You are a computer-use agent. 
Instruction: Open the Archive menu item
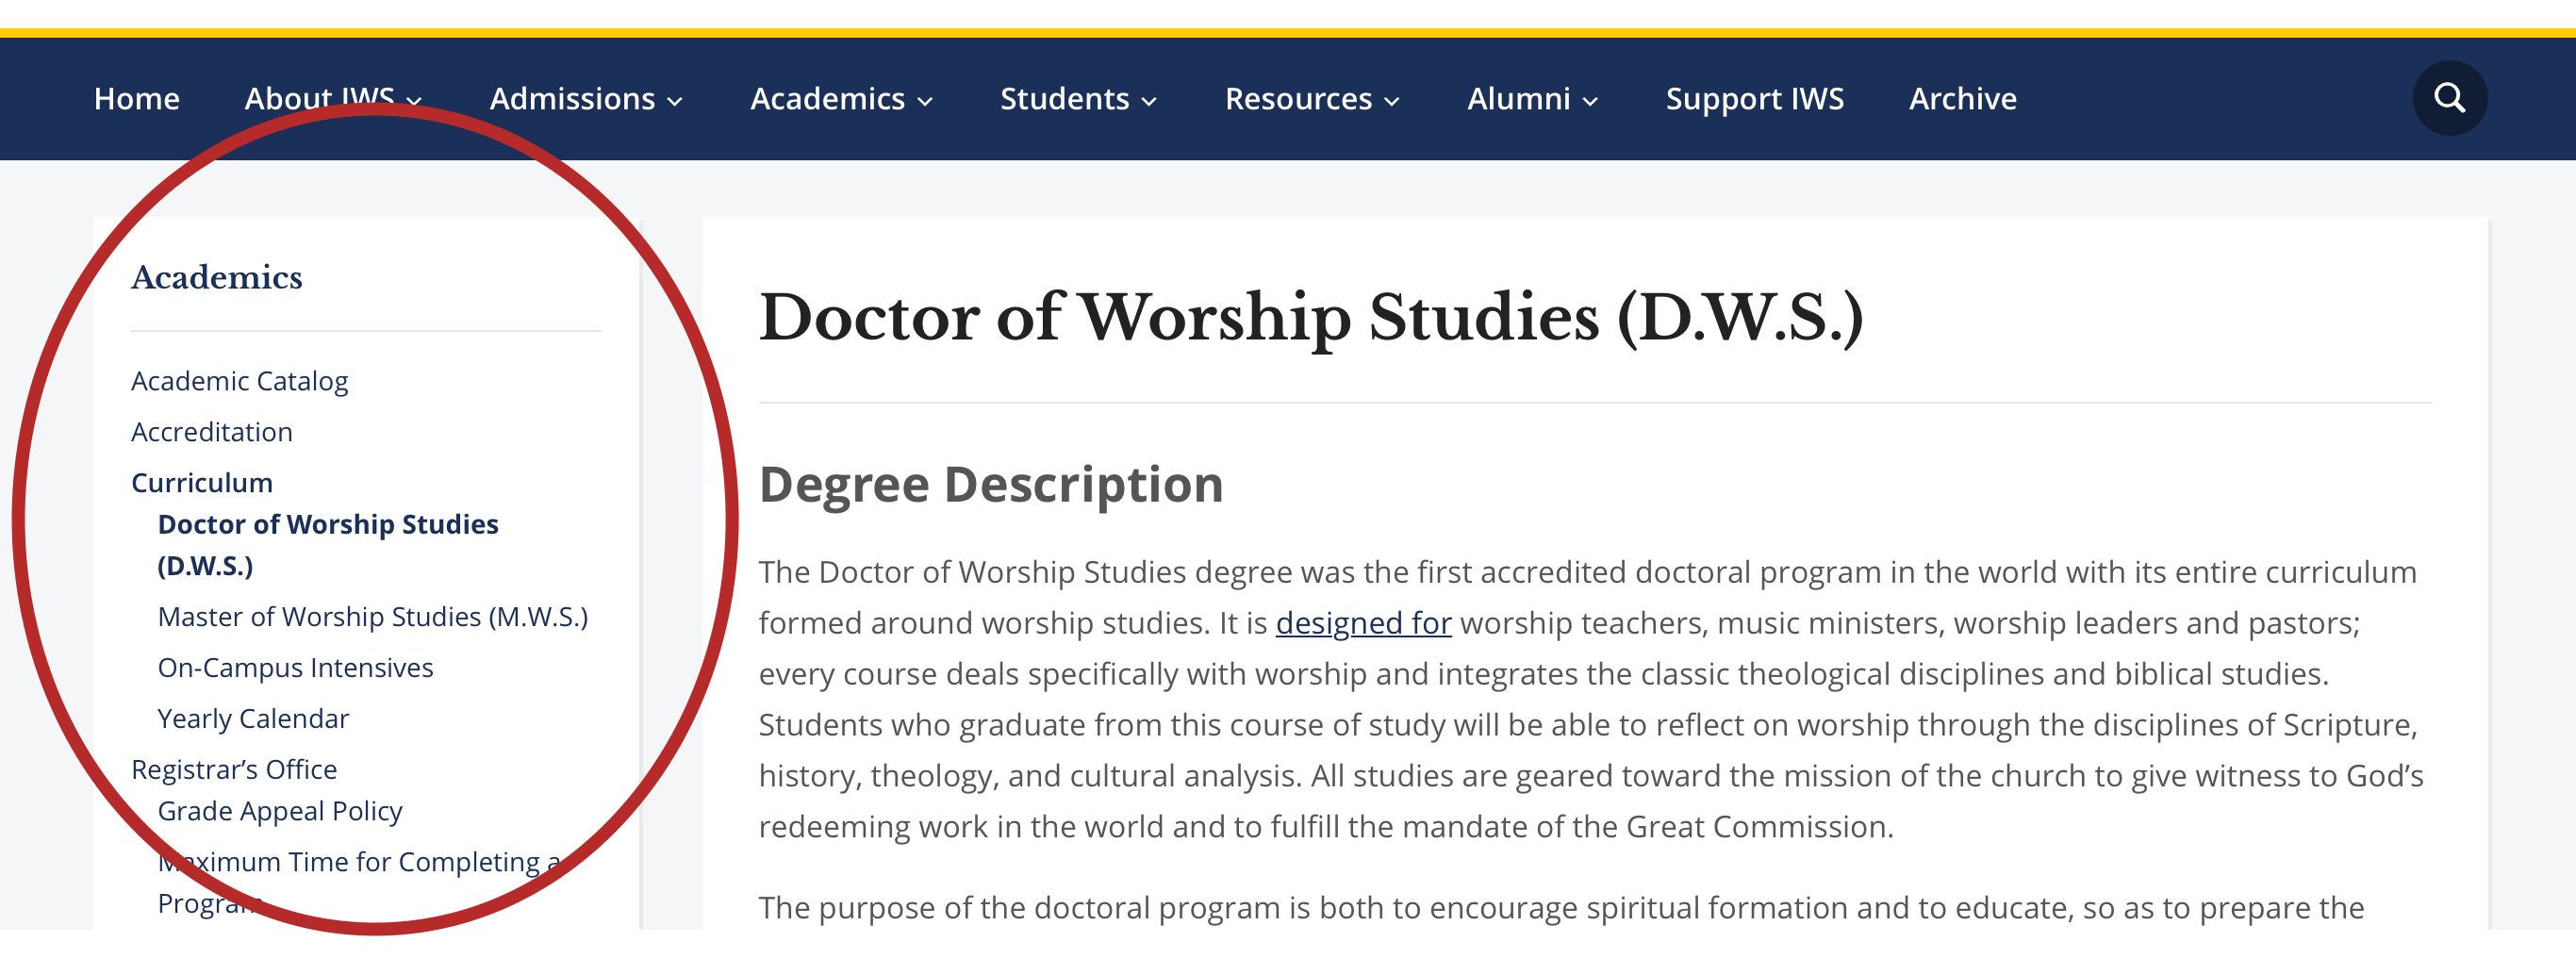click(x=1962, y=97)
